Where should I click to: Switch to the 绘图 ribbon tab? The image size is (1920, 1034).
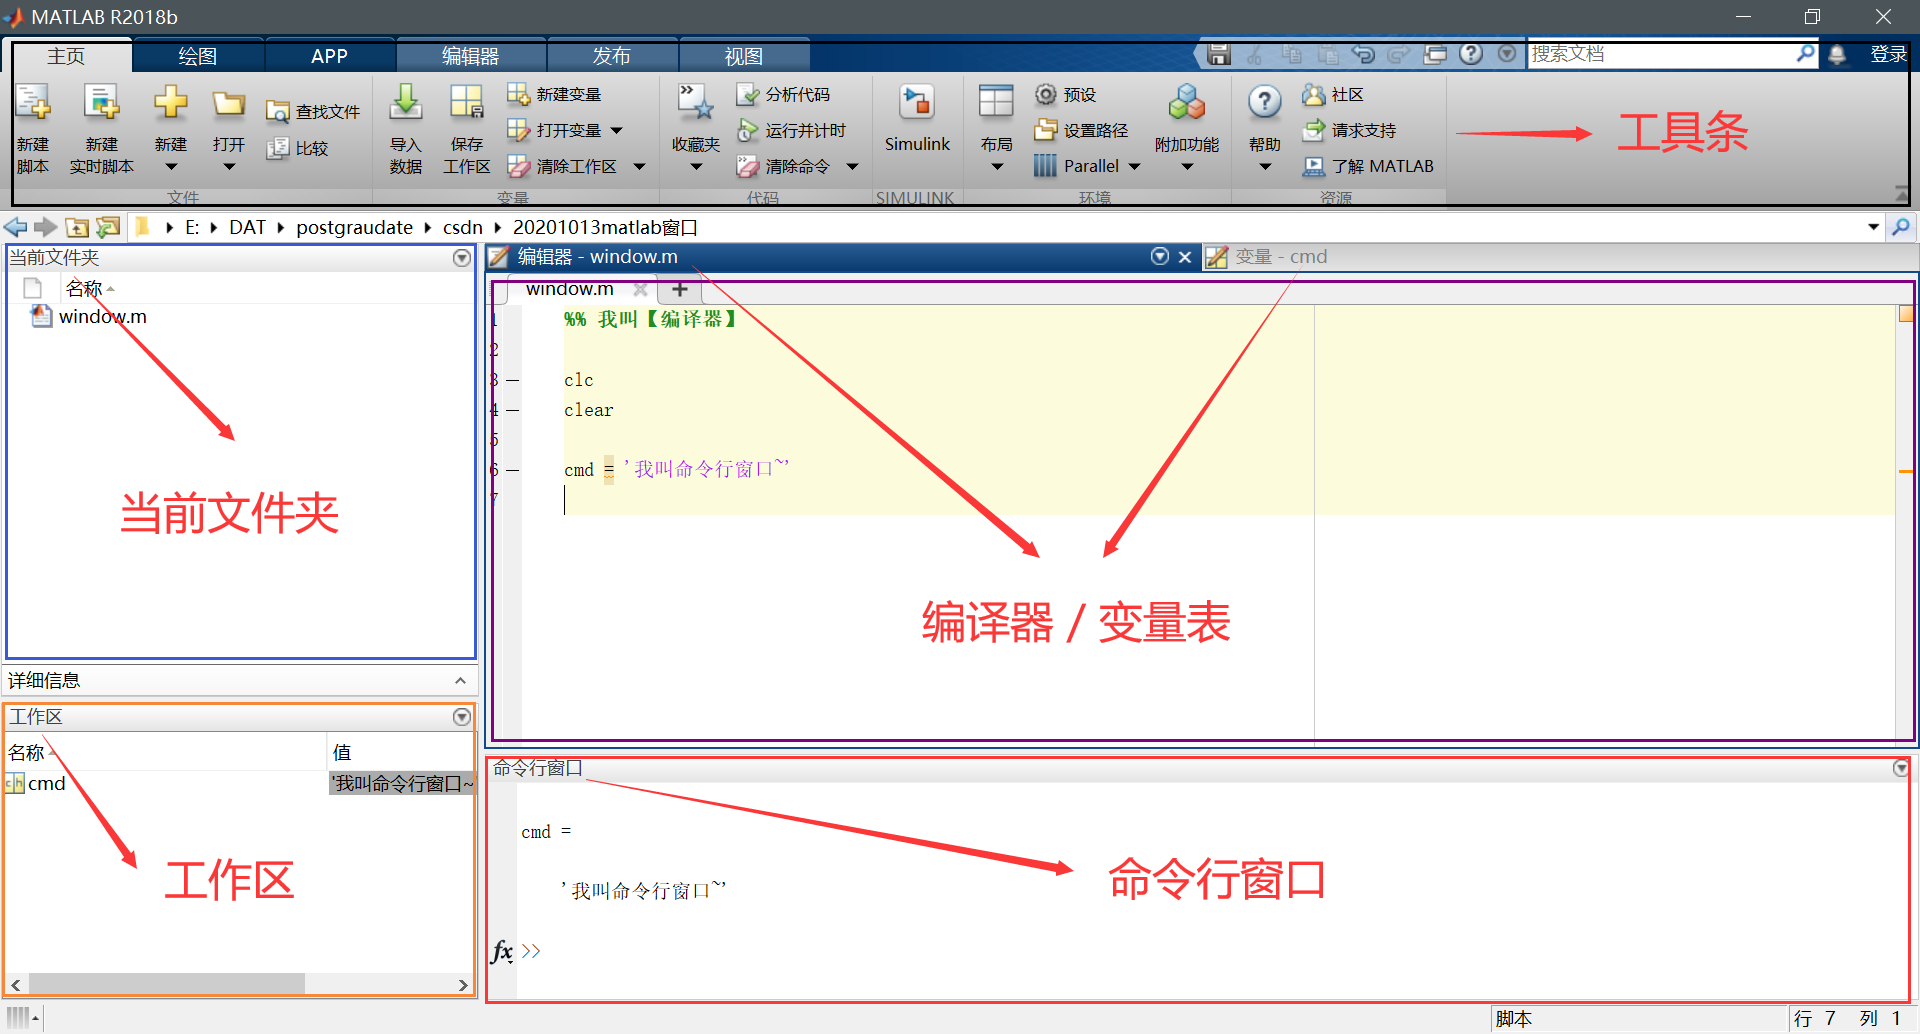click(197, 55)
